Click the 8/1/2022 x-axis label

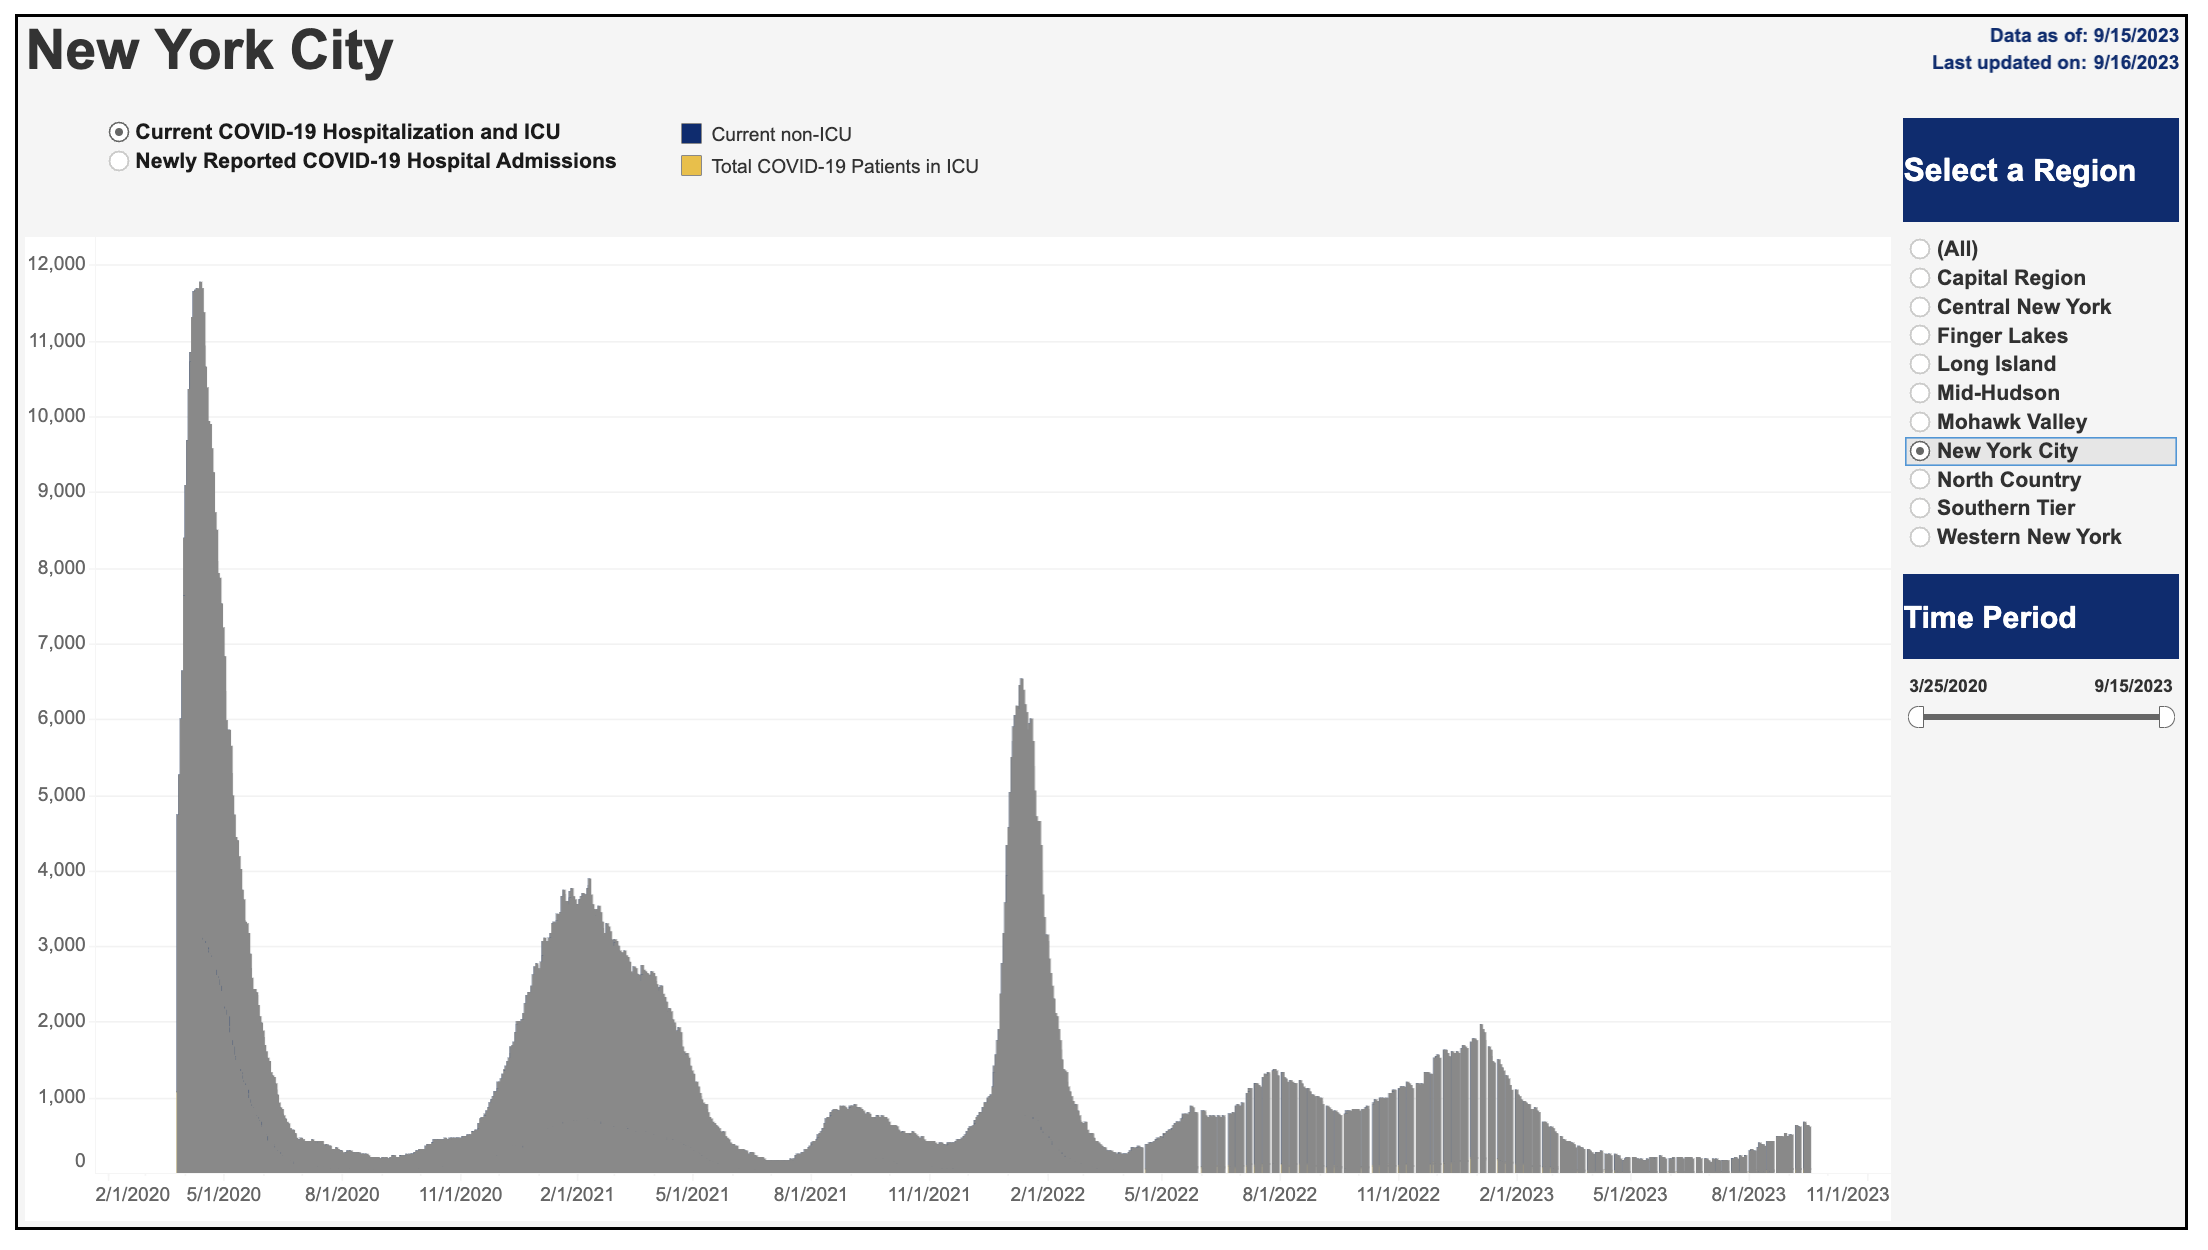1280,1194
